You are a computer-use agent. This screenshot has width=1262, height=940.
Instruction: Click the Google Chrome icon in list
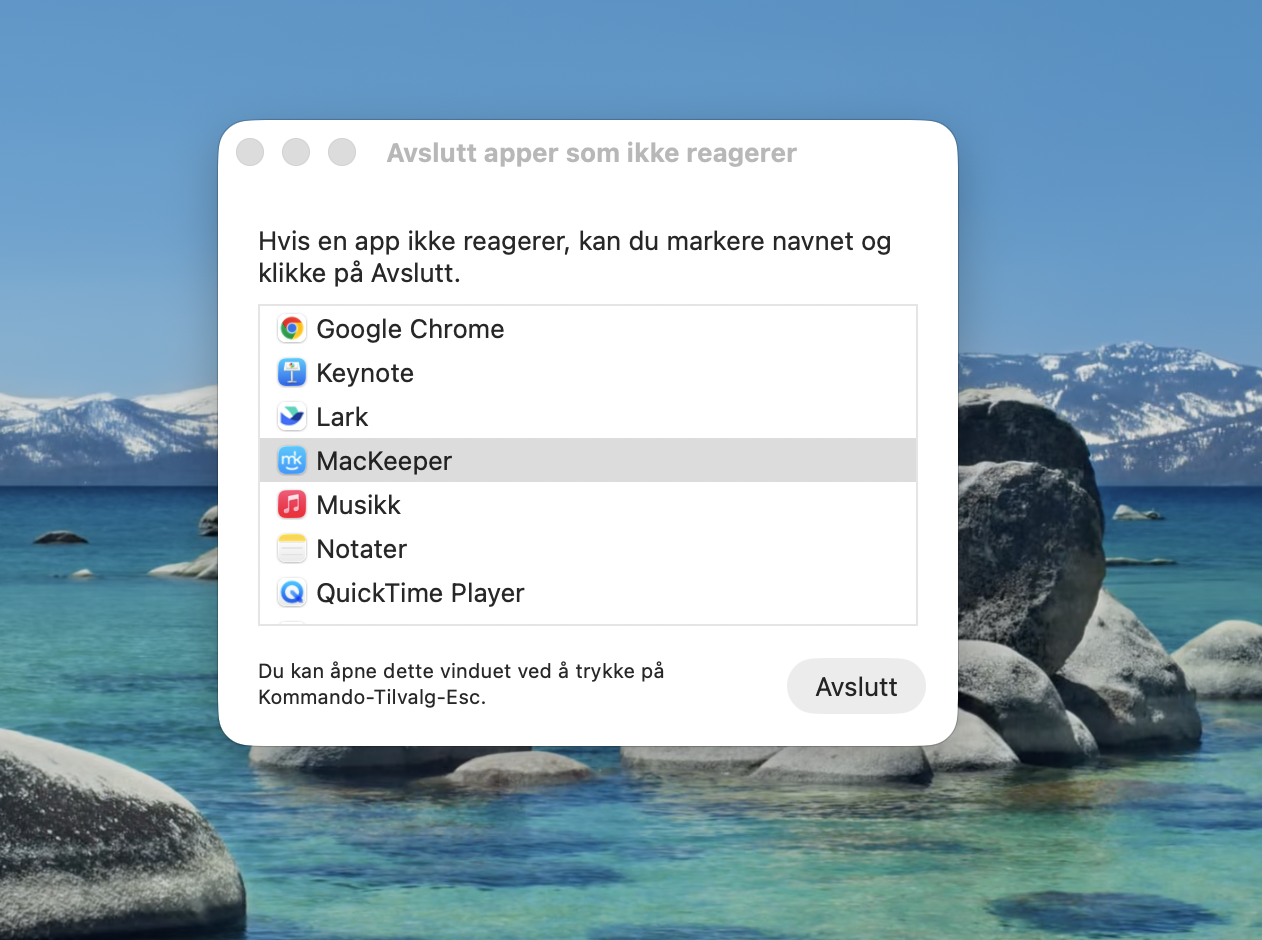click(x=292, y=329)
